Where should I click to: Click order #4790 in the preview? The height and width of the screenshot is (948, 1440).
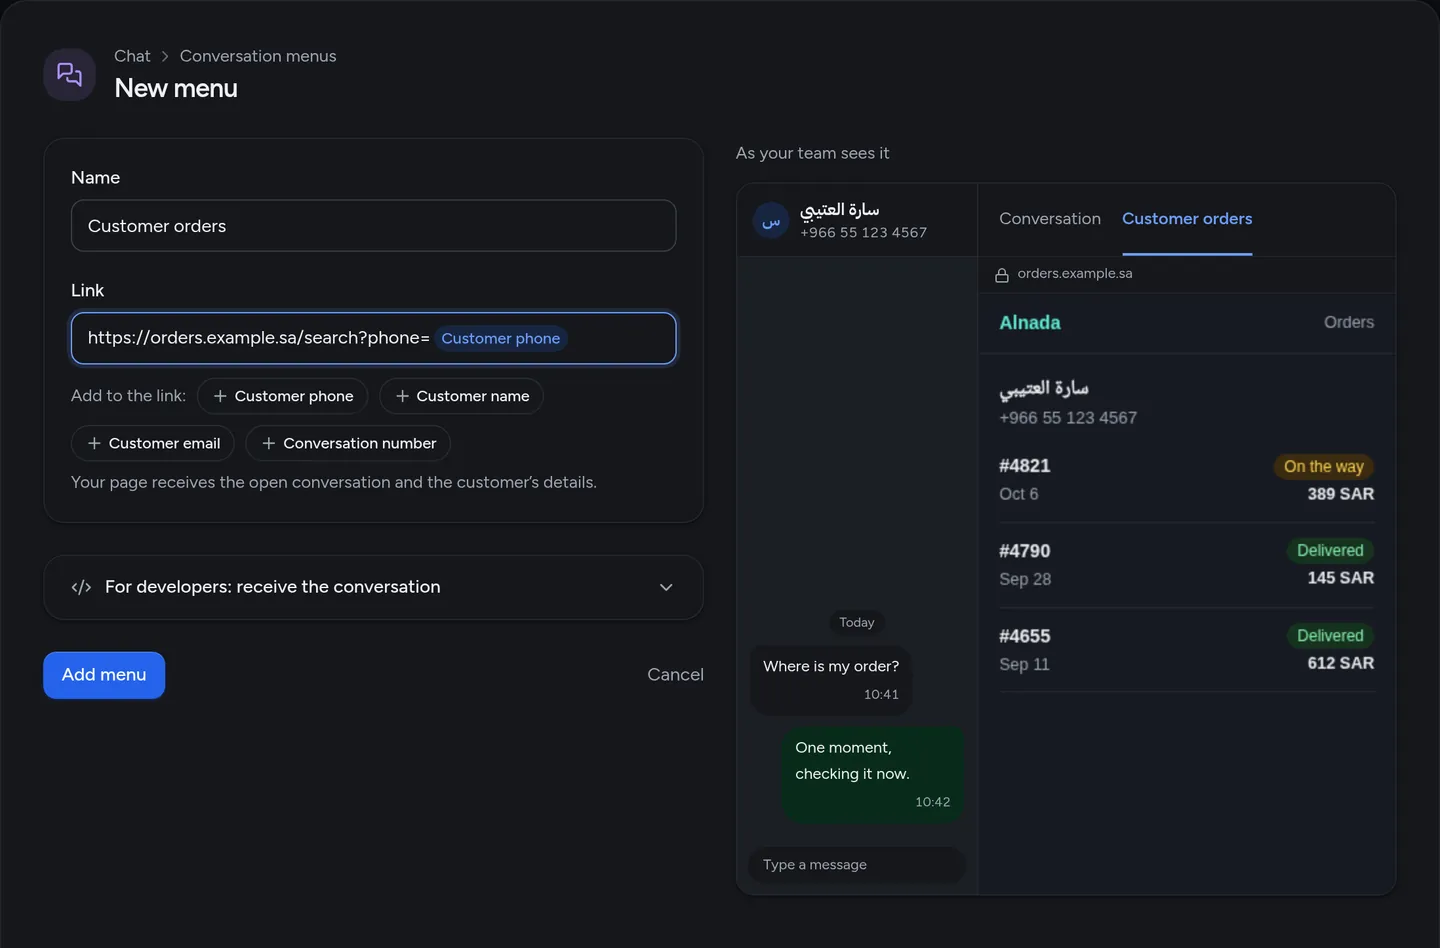coord(1187,565)
